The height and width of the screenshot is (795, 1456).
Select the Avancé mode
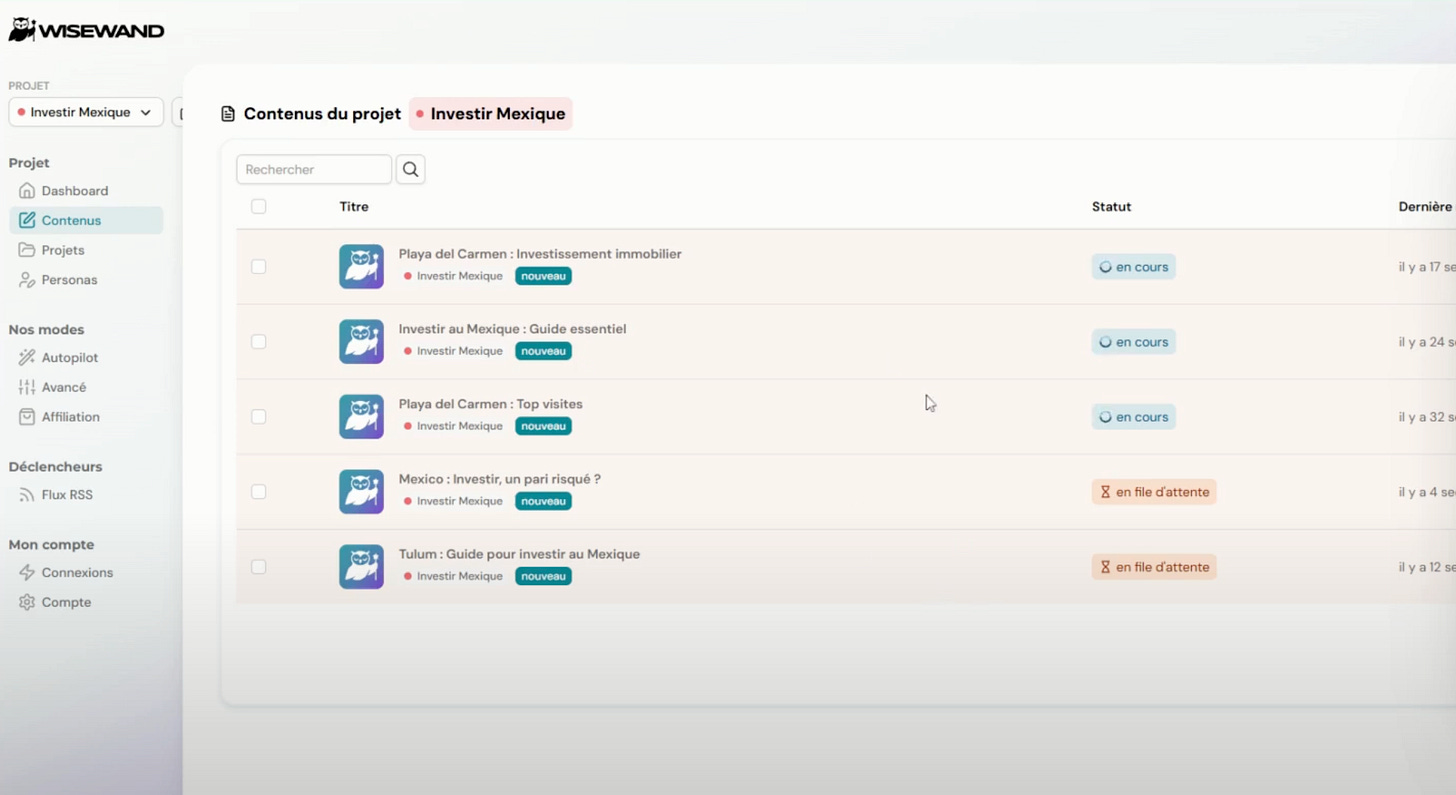(x=64, y=387)
